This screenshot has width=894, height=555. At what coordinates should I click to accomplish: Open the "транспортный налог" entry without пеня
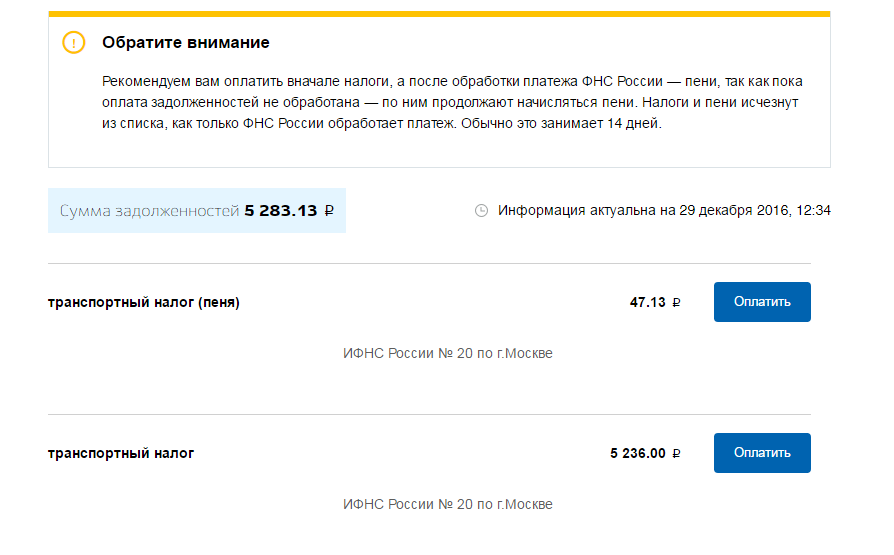point(121,454)
